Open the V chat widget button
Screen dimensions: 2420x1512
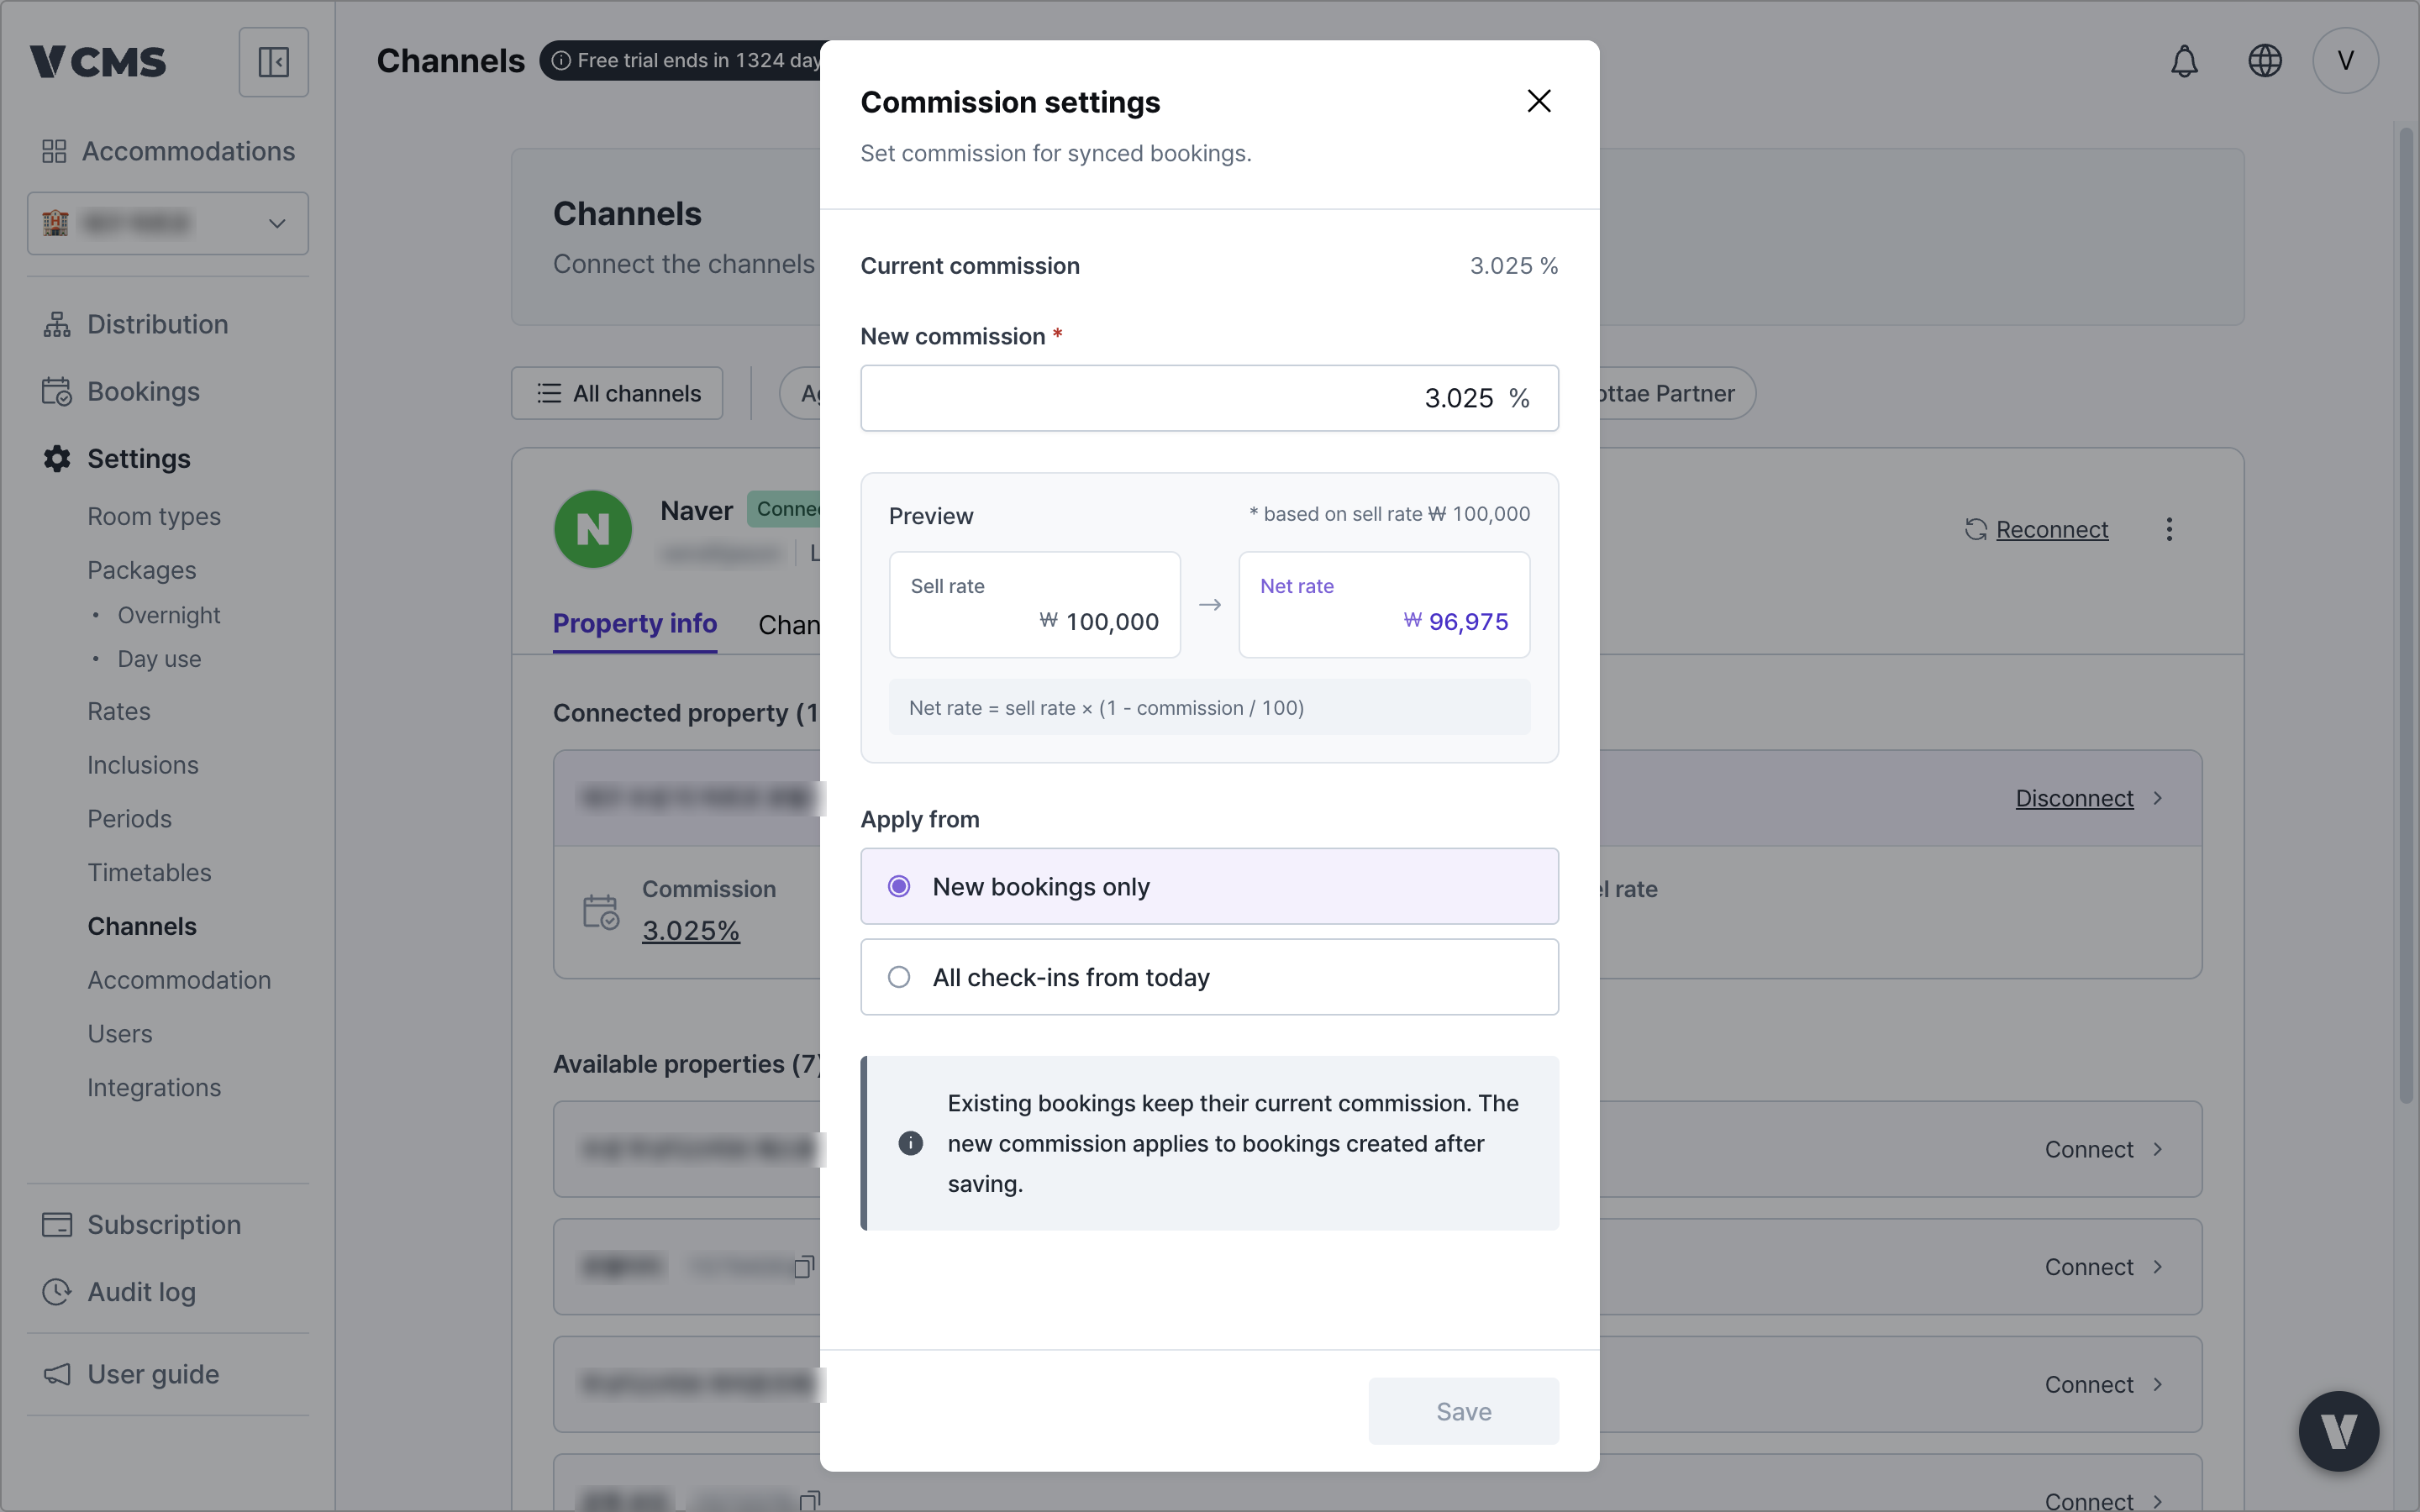coord(2338,1431)
